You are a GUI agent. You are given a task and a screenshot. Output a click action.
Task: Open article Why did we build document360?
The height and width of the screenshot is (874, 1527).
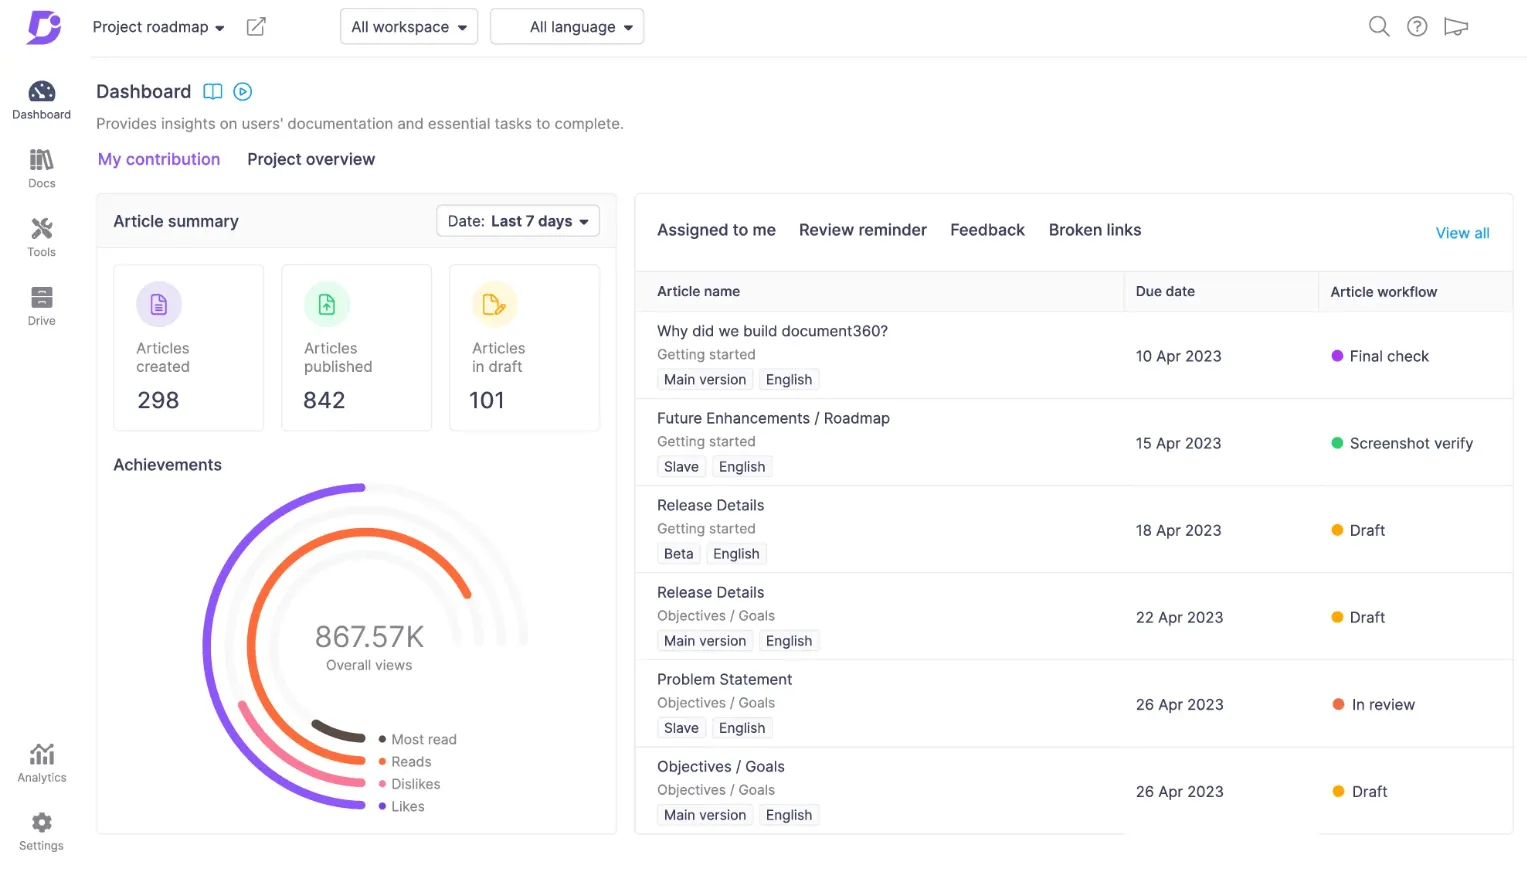pos(772,331)
